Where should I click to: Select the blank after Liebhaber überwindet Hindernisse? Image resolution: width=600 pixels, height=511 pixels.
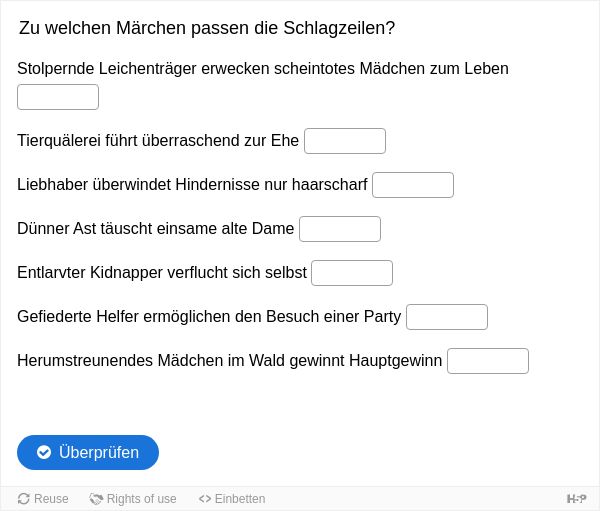413,185
